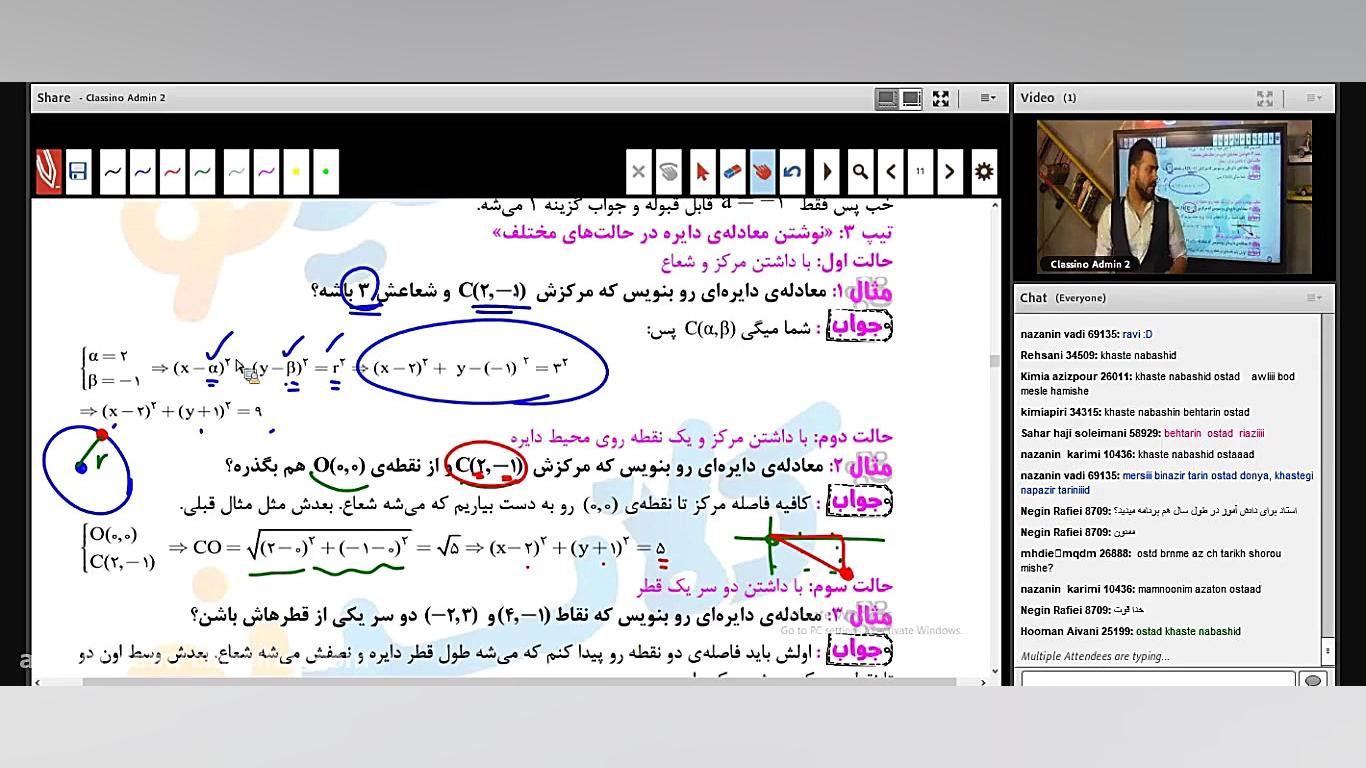1366x768 pixels.
Task: Click the Share pod title
Action: 54,98
